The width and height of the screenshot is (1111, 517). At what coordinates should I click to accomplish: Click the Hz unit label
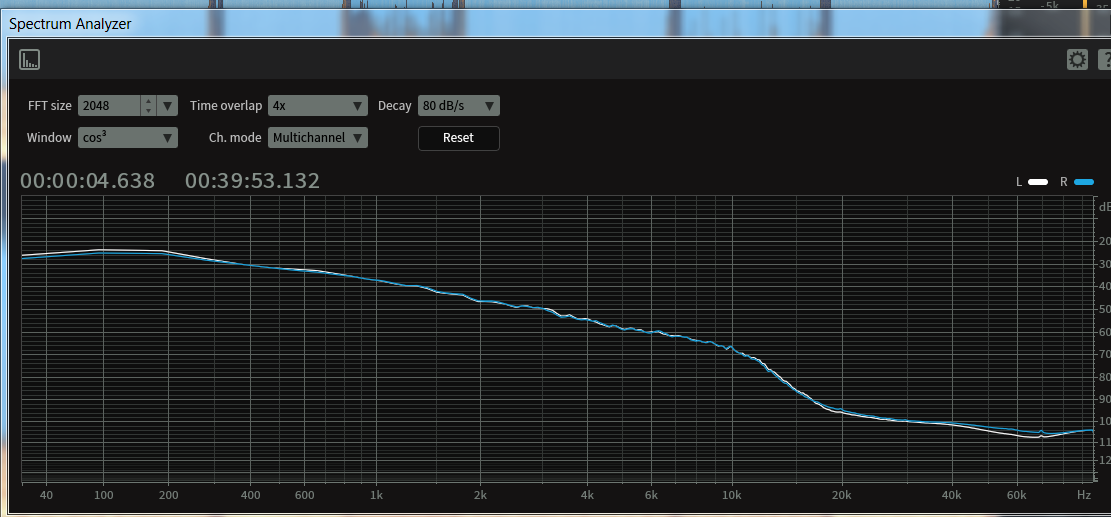tap(1084, 494)
